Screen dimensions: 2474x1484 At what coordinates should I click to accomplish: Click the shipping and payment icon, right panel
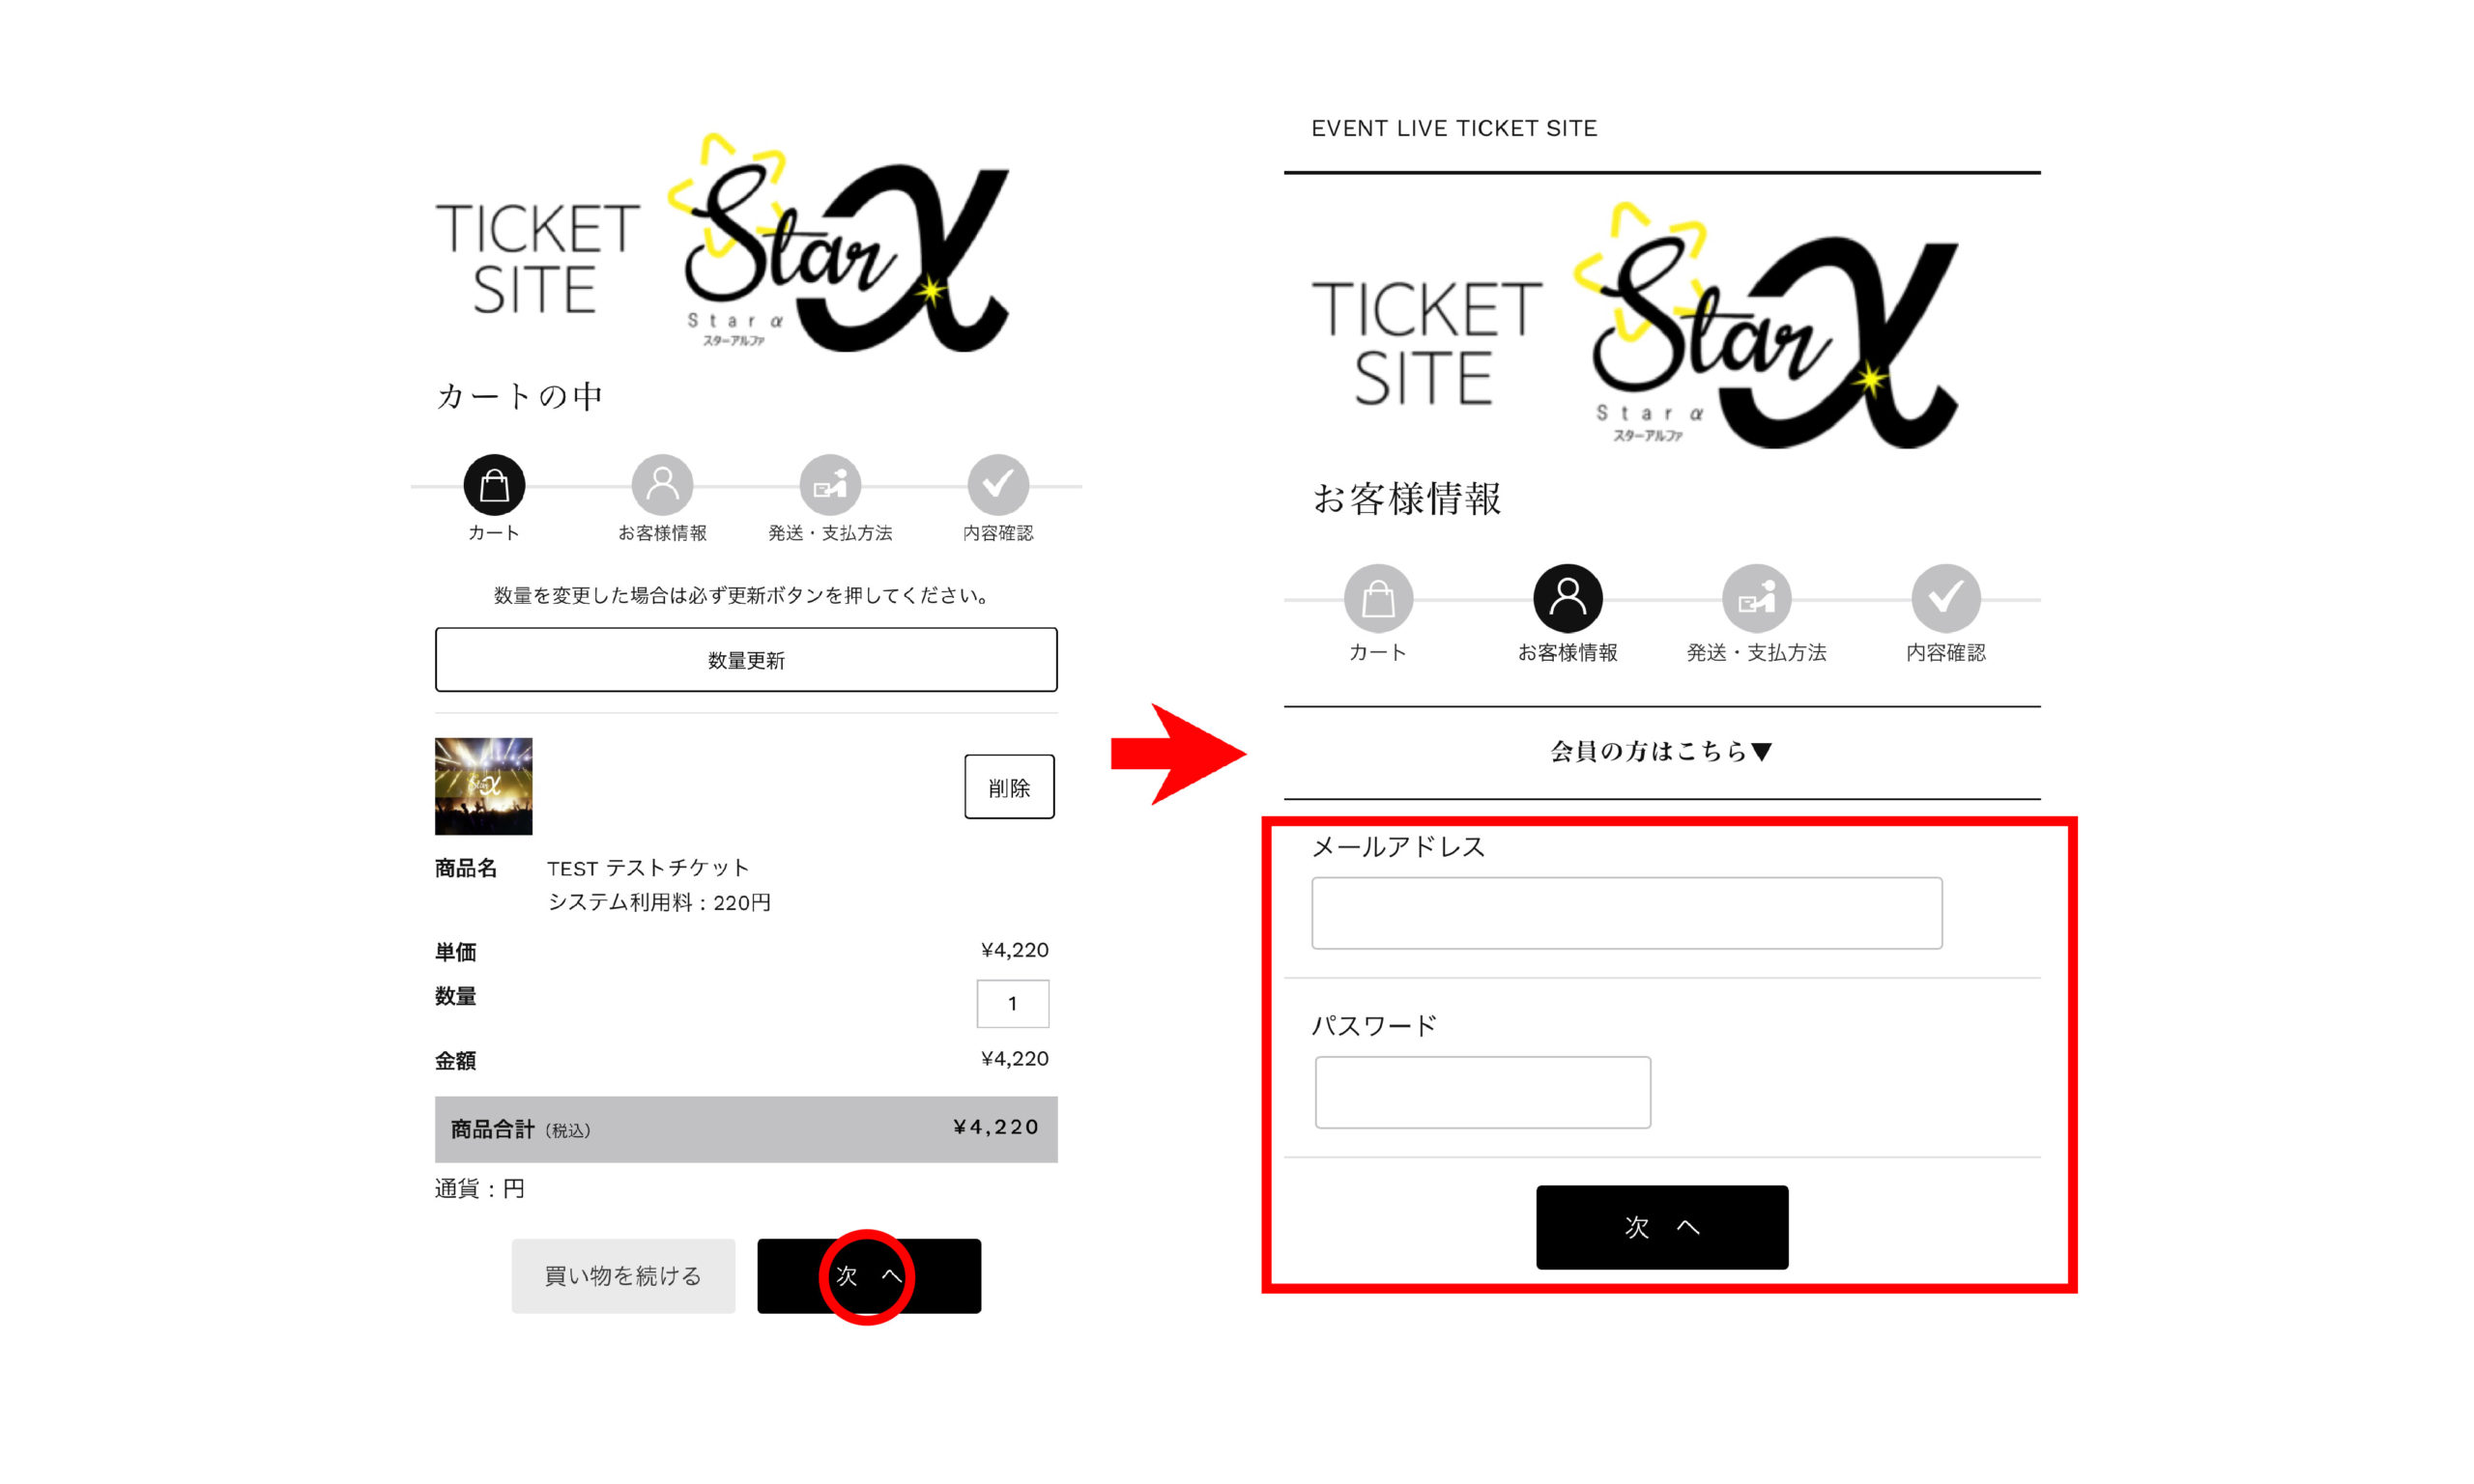pyautogui.click(x=1756, y=598)
